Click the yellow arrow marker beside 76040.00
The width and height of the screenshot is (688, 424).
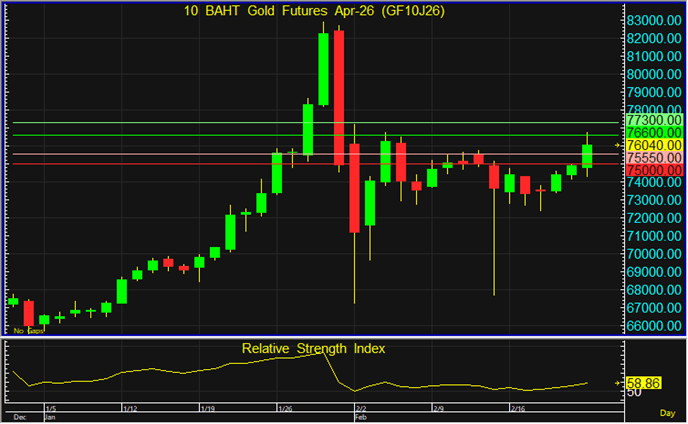(618, 145)
